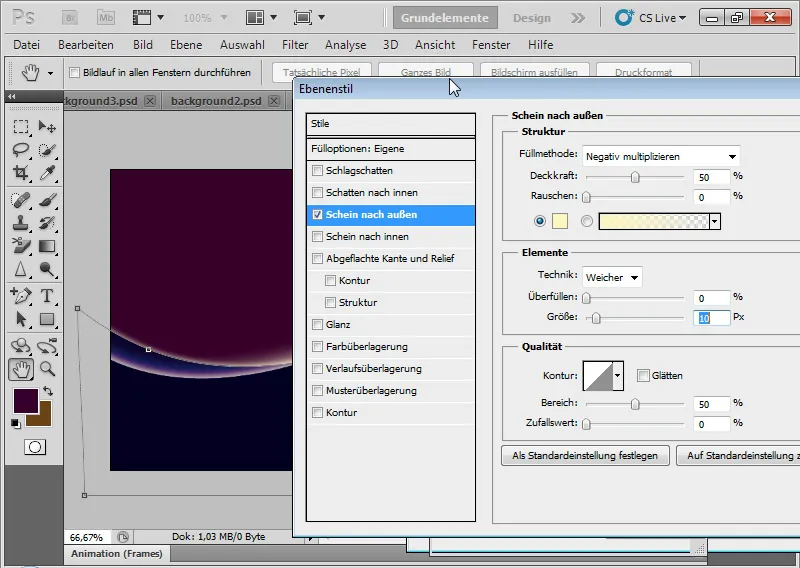Open the Fenster menu
This screenshot has height=568, width=800.
coord(491,45)
